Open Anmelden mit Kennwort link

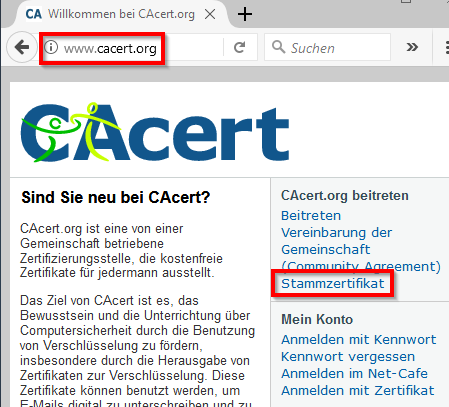click(x=359, y=340)
